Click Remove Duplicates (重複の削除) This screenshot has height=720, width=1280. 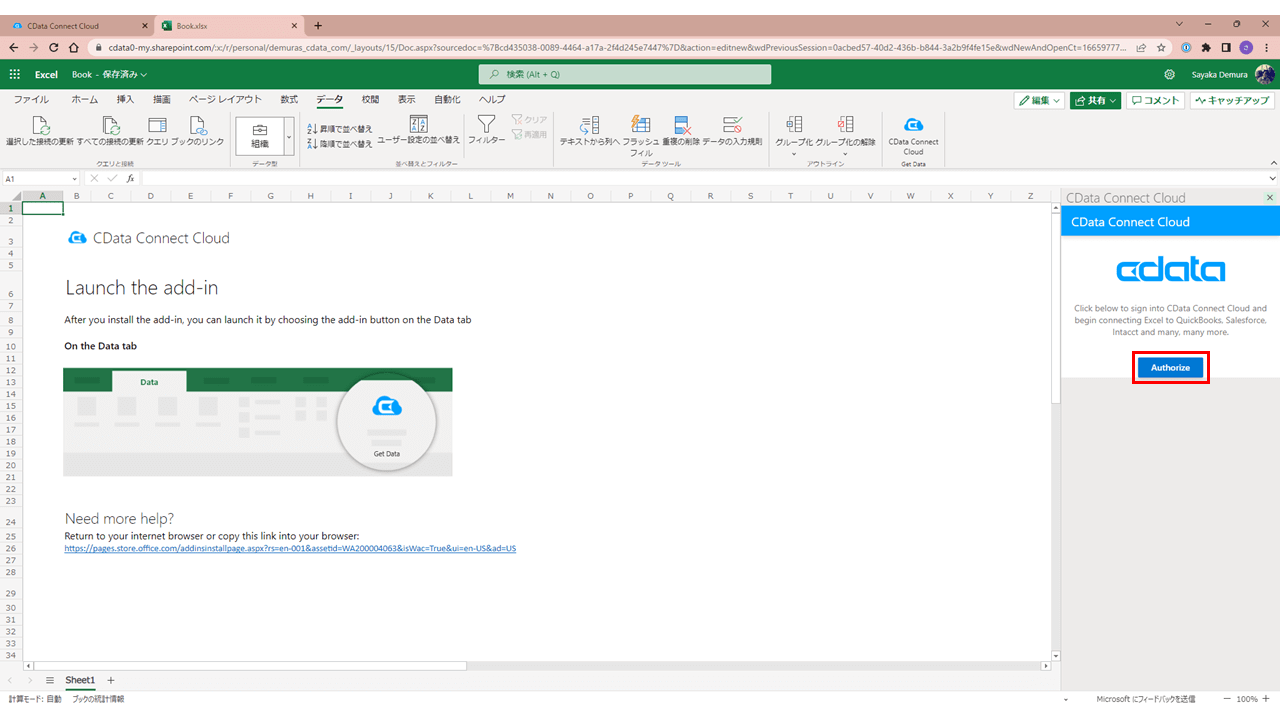click(x=681, y=131)
